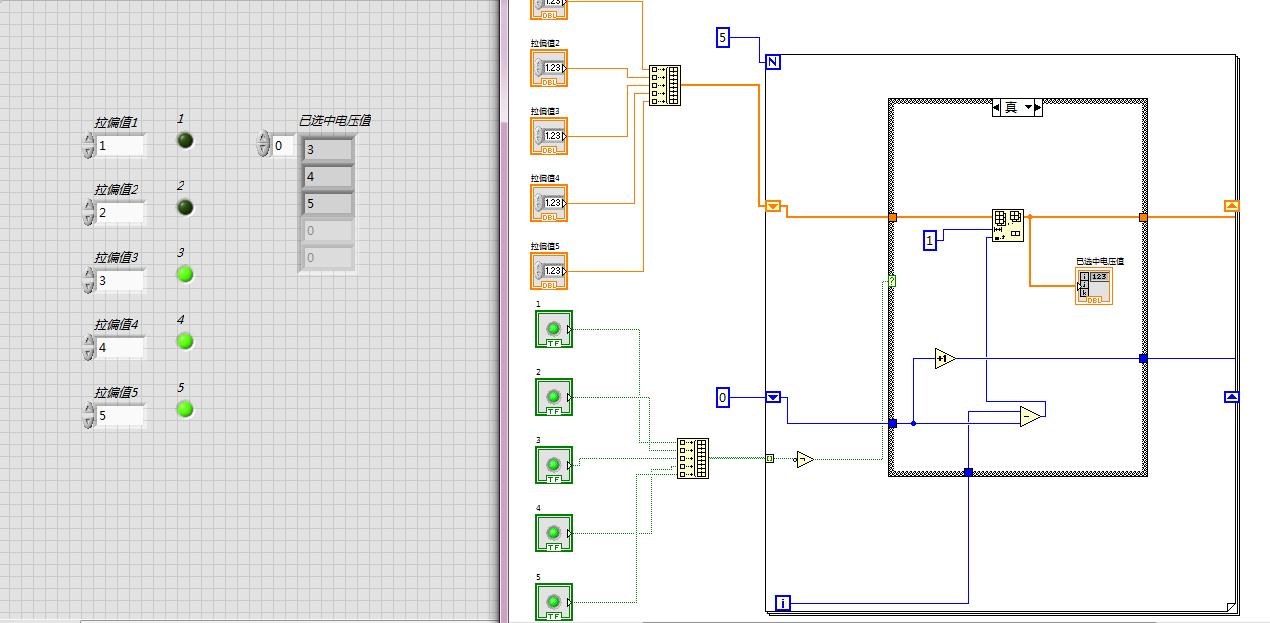Click the conversion node right of the boolean array

tap(803, 460)
